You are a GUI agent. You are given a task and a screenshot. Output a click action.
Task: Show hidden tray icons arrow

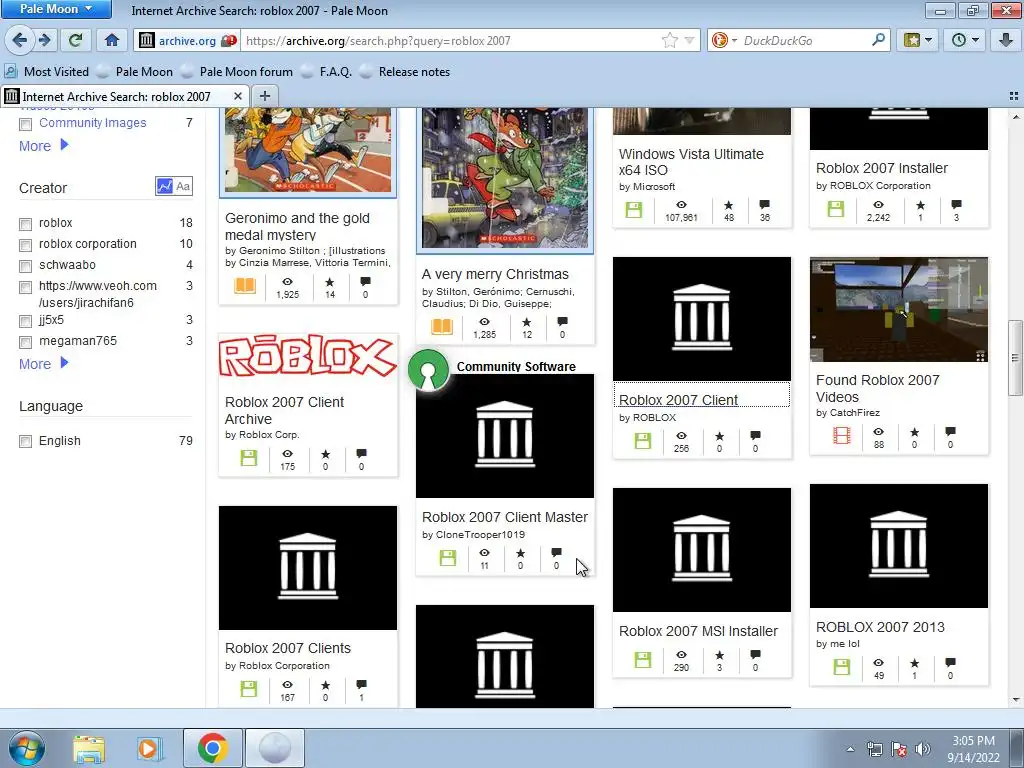pos(850,749)
